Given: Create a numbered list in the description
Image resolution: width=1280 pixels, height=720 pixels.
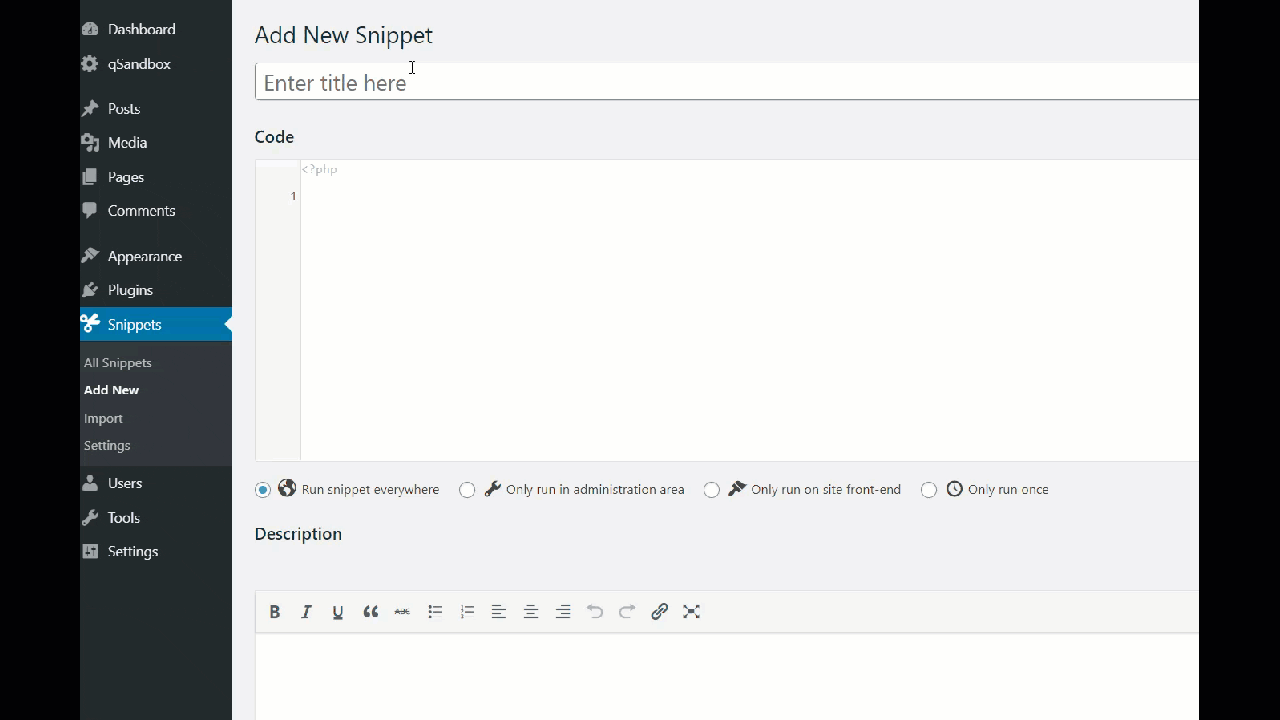Looking at the screenshot, I should 466,611.
